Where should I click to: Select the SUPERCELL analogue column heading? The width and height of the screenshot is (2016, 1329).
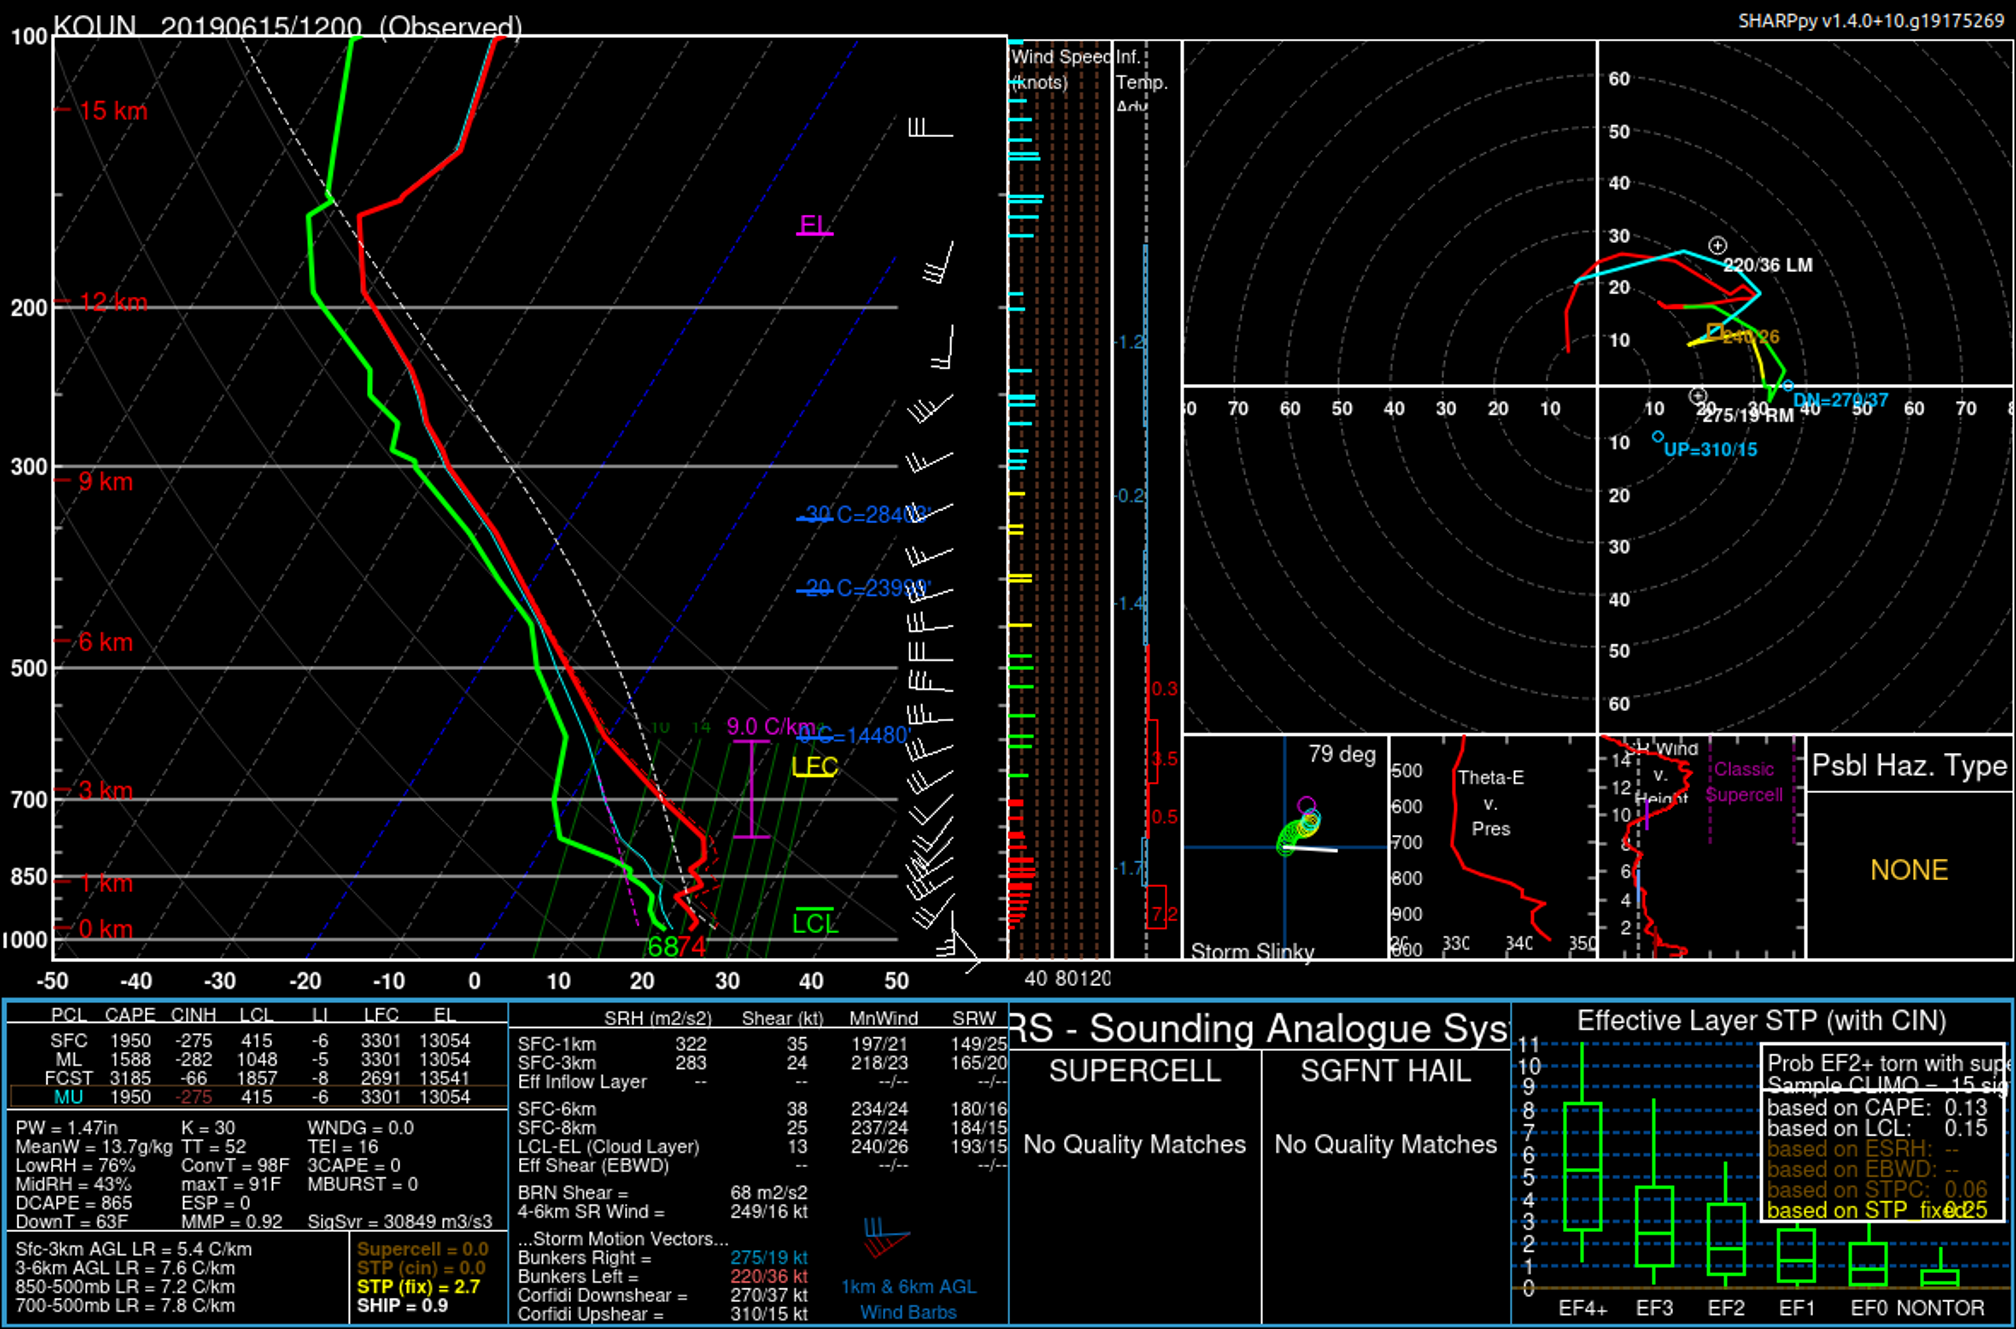click(x=1134, y=1071)
